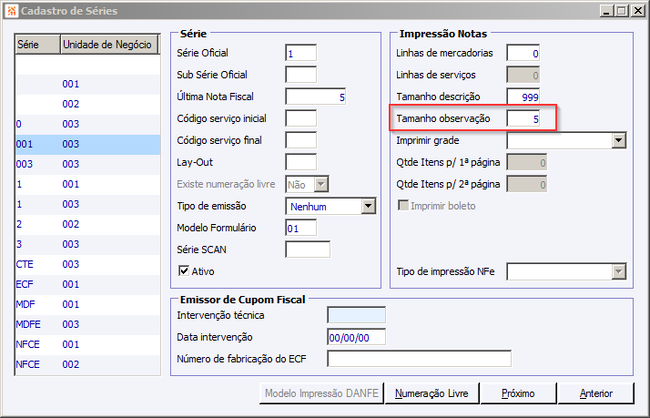Screen dimensions: 650x418
Task: Toggle the Ativo checkbox
Action: point(184,271)
